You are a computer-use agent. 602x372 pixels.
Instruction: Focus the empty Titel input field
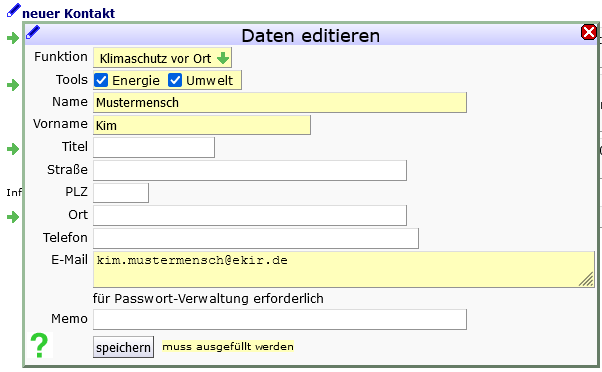point(154,147)
